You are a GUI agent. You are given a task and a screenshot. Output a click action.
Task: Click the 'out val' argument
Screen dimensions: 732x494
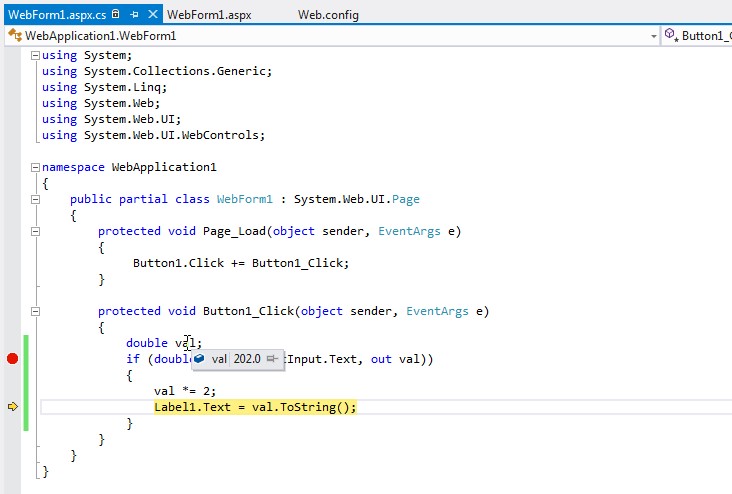[x=395, y=359]
